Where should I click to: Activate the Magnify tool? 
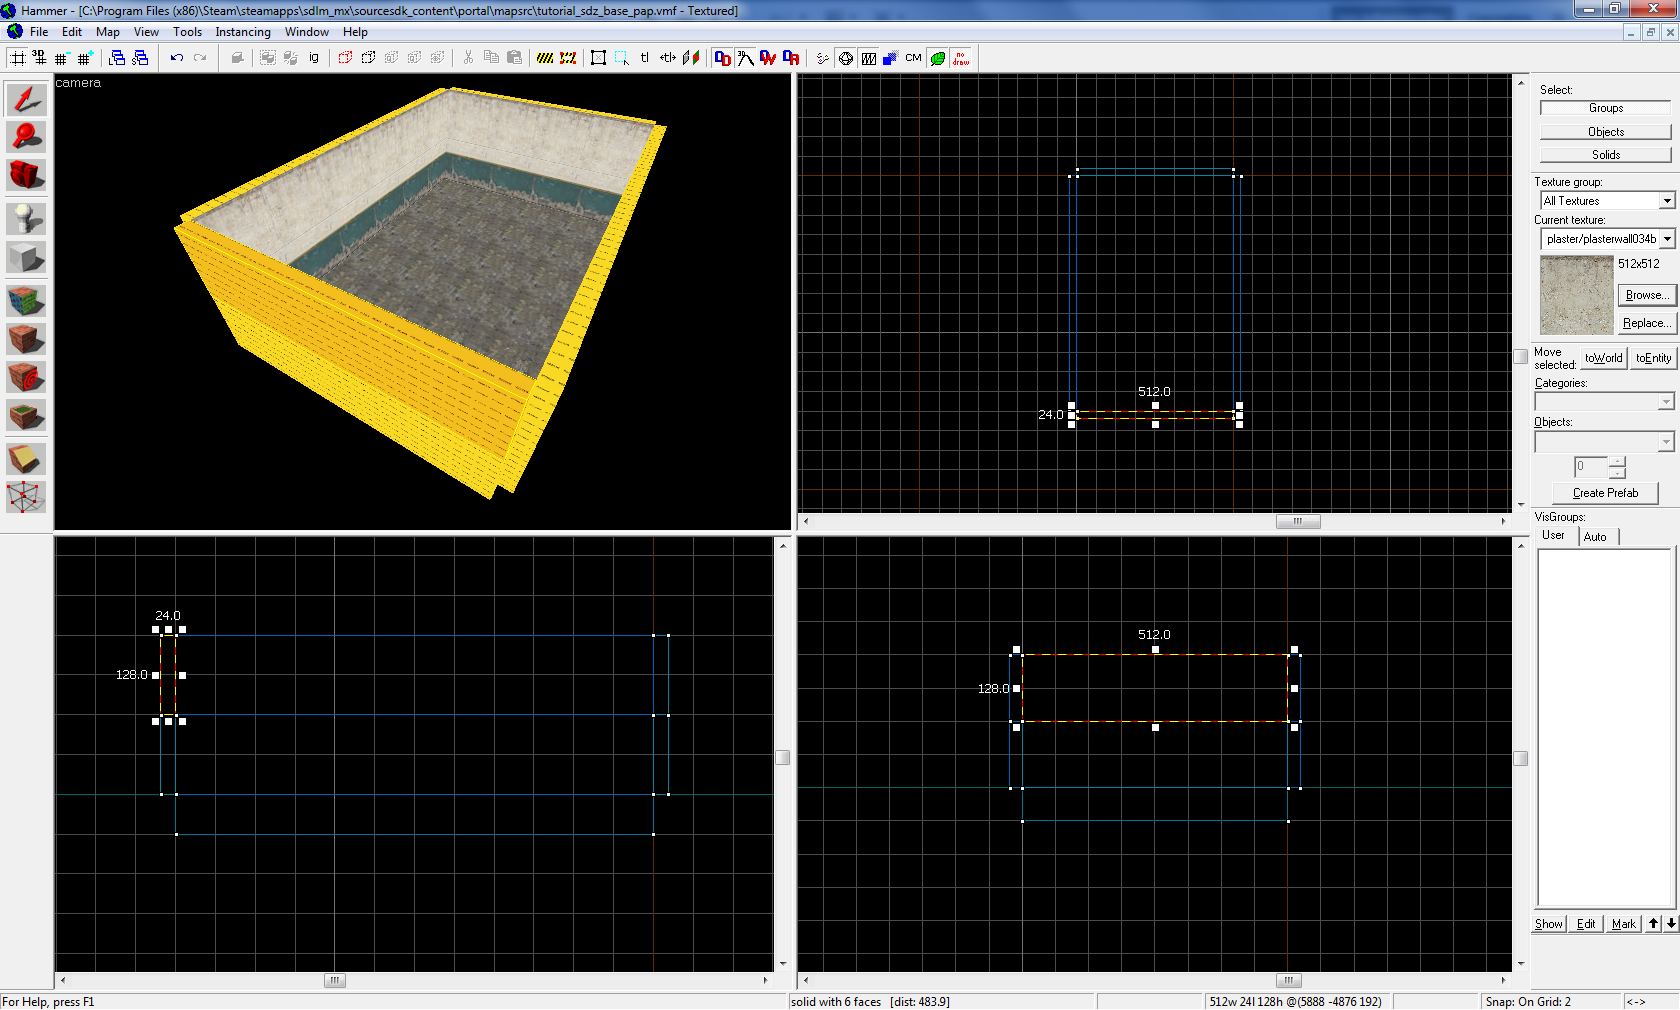(26, 137)
